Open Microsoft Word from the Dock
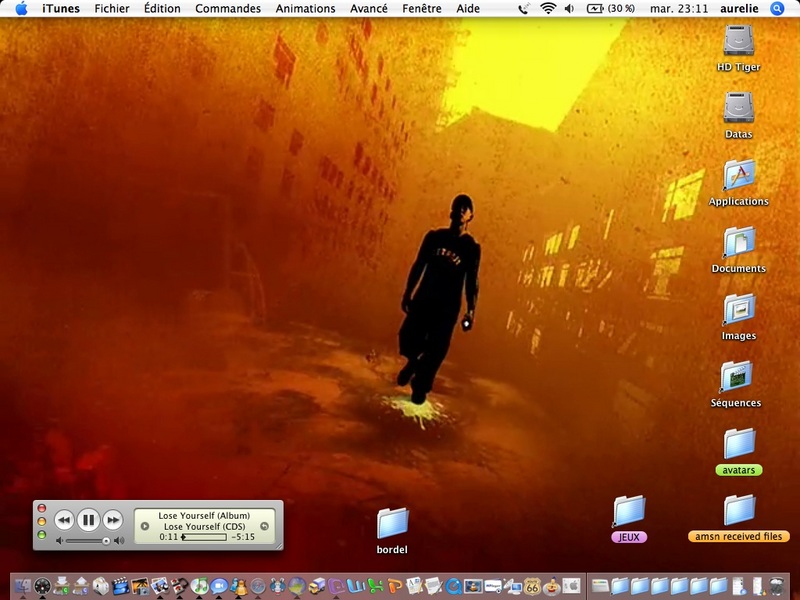 (x=356, y=586)
